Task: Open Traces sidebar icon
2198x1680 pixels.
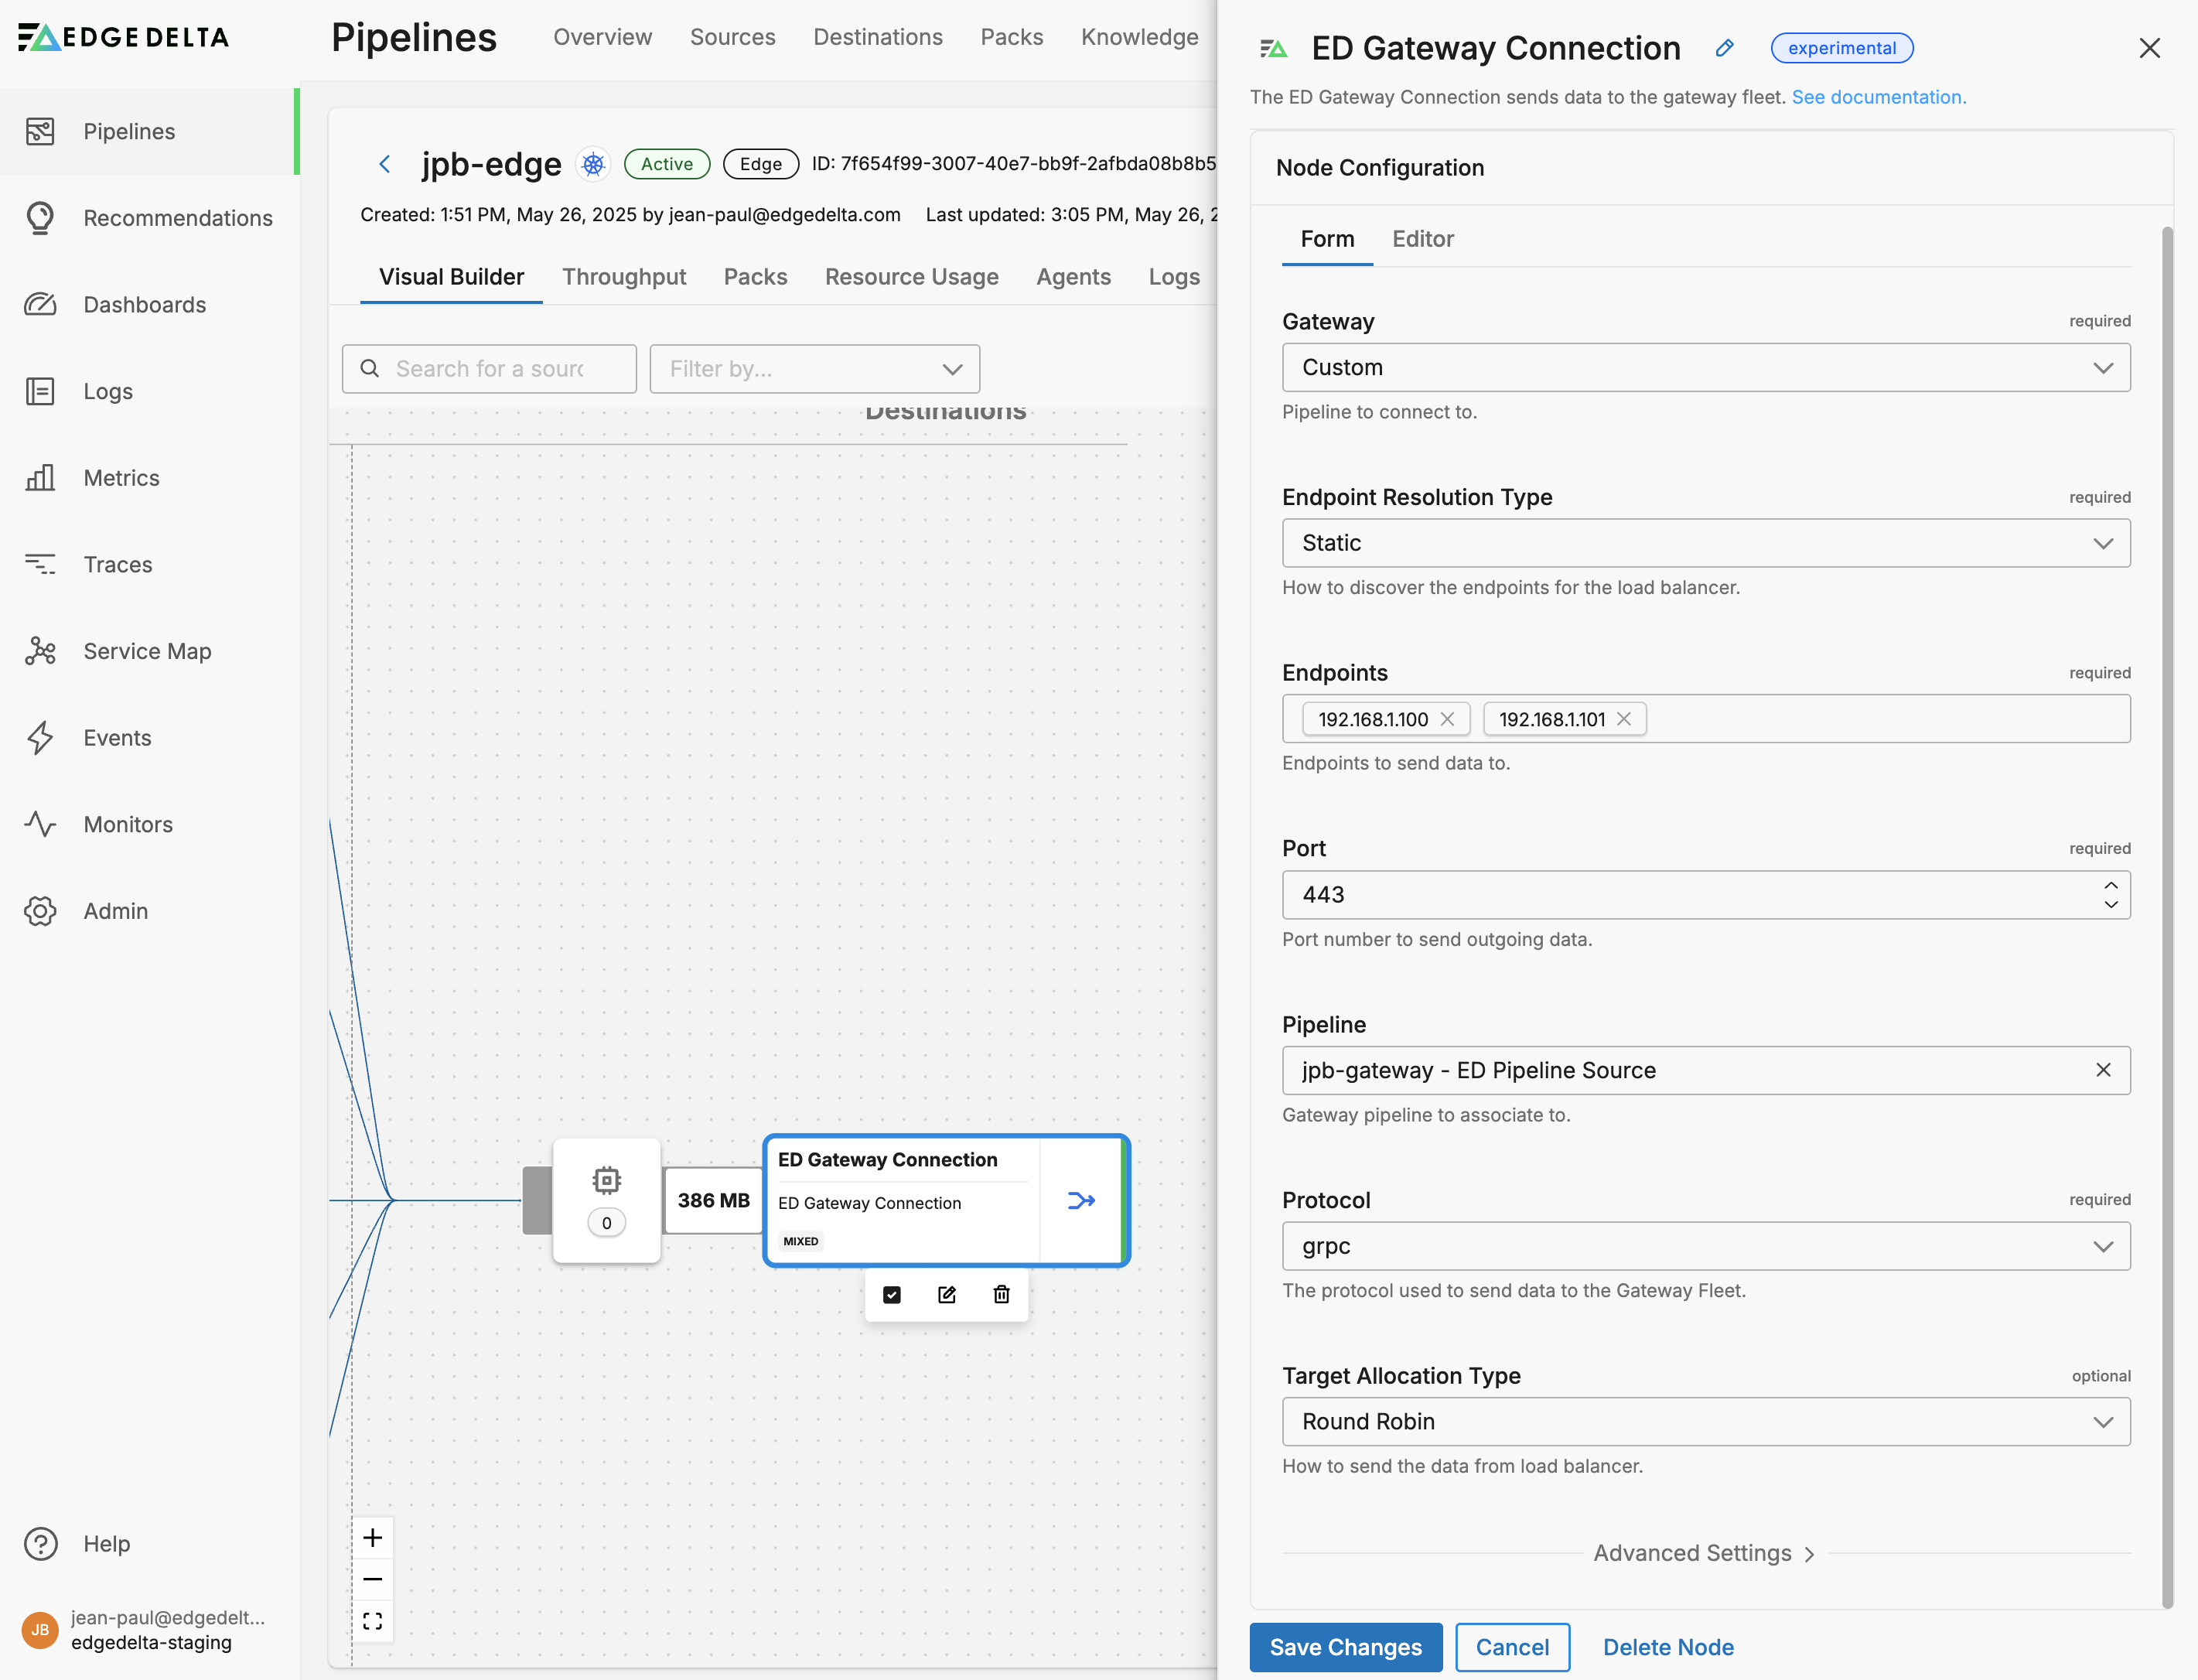Action: [x=40, y=564]
